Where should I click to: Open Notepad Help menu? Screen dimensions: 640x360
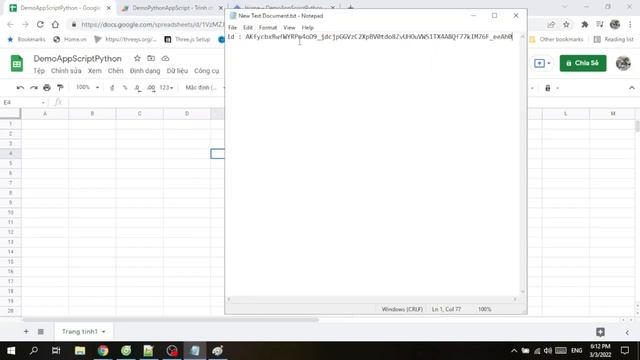point(307,27)
